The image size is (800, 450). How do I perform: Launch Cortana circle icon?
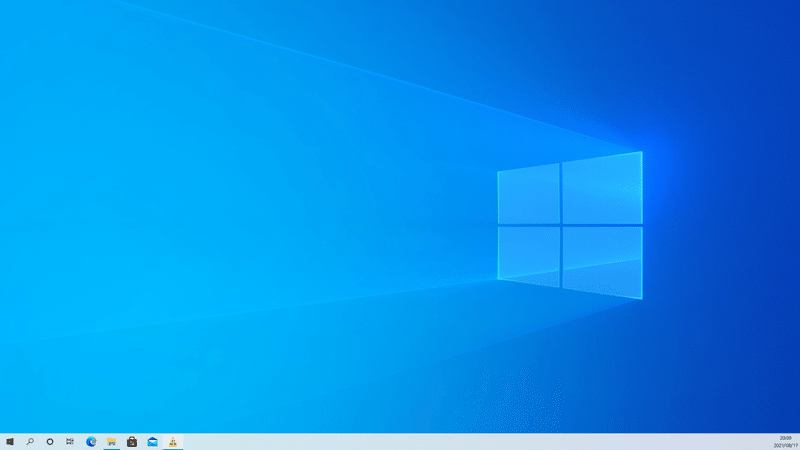(49, 442)
